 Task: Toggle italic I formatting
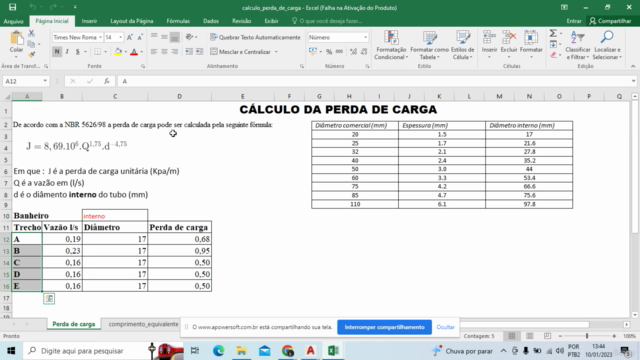67,52
